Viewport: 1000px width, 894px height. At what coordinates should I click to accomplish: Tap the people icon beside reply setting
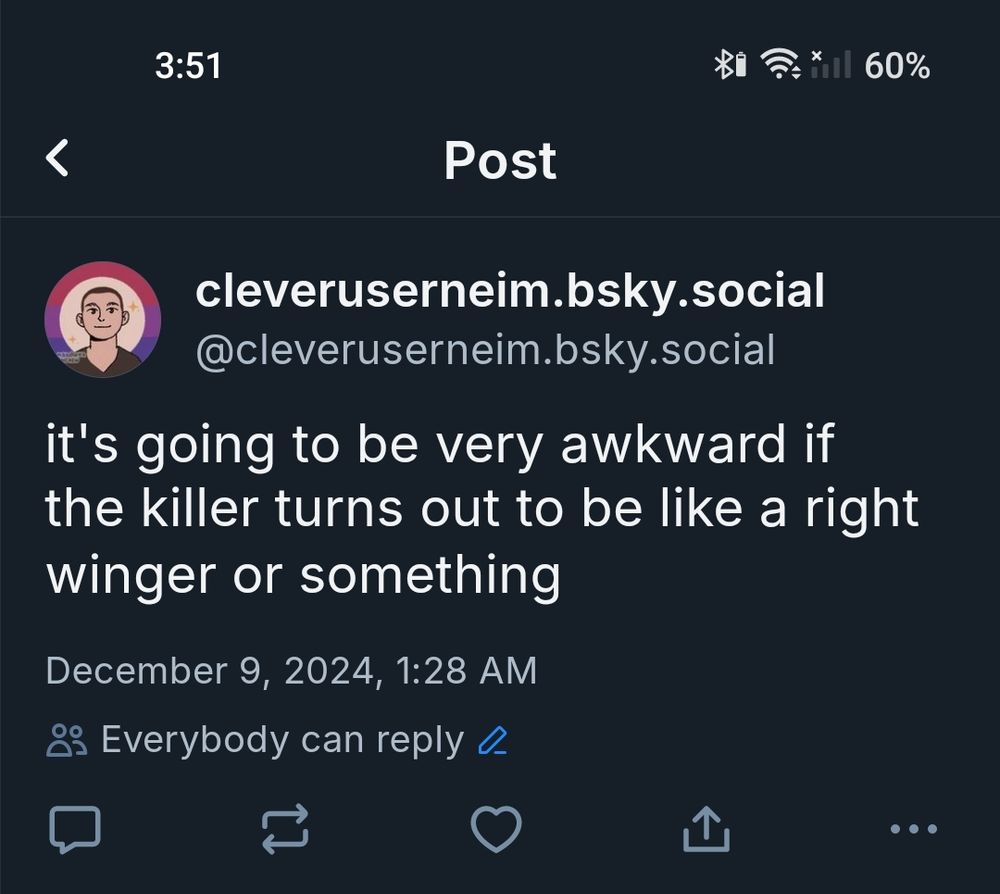pyautogui.click(x=67, y=741)
